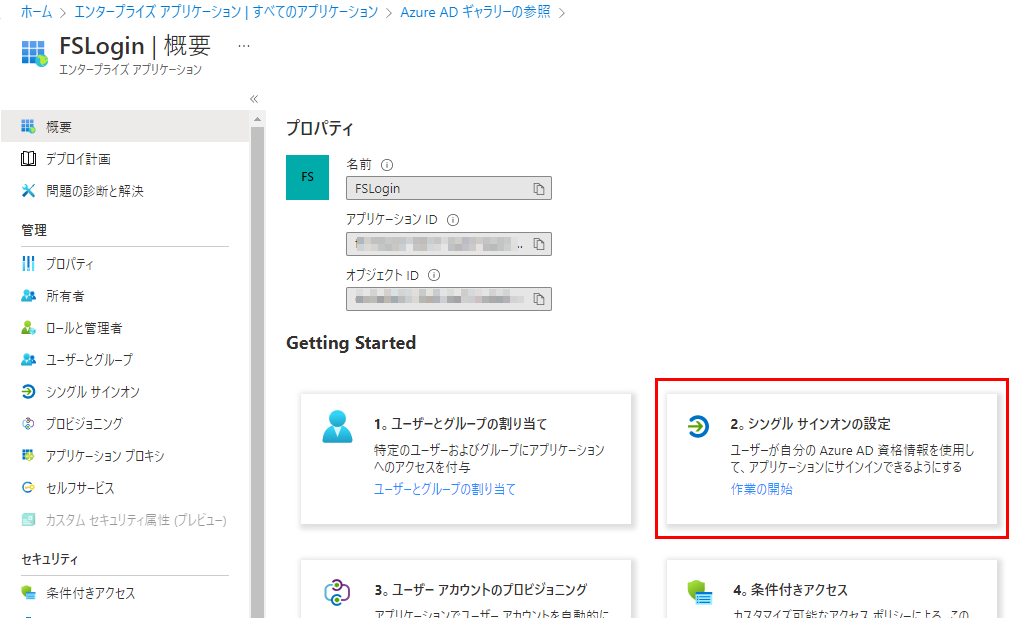The image size is (1023, 618).
Task: Click the shield icon on card 4
Action: [700, 593]
